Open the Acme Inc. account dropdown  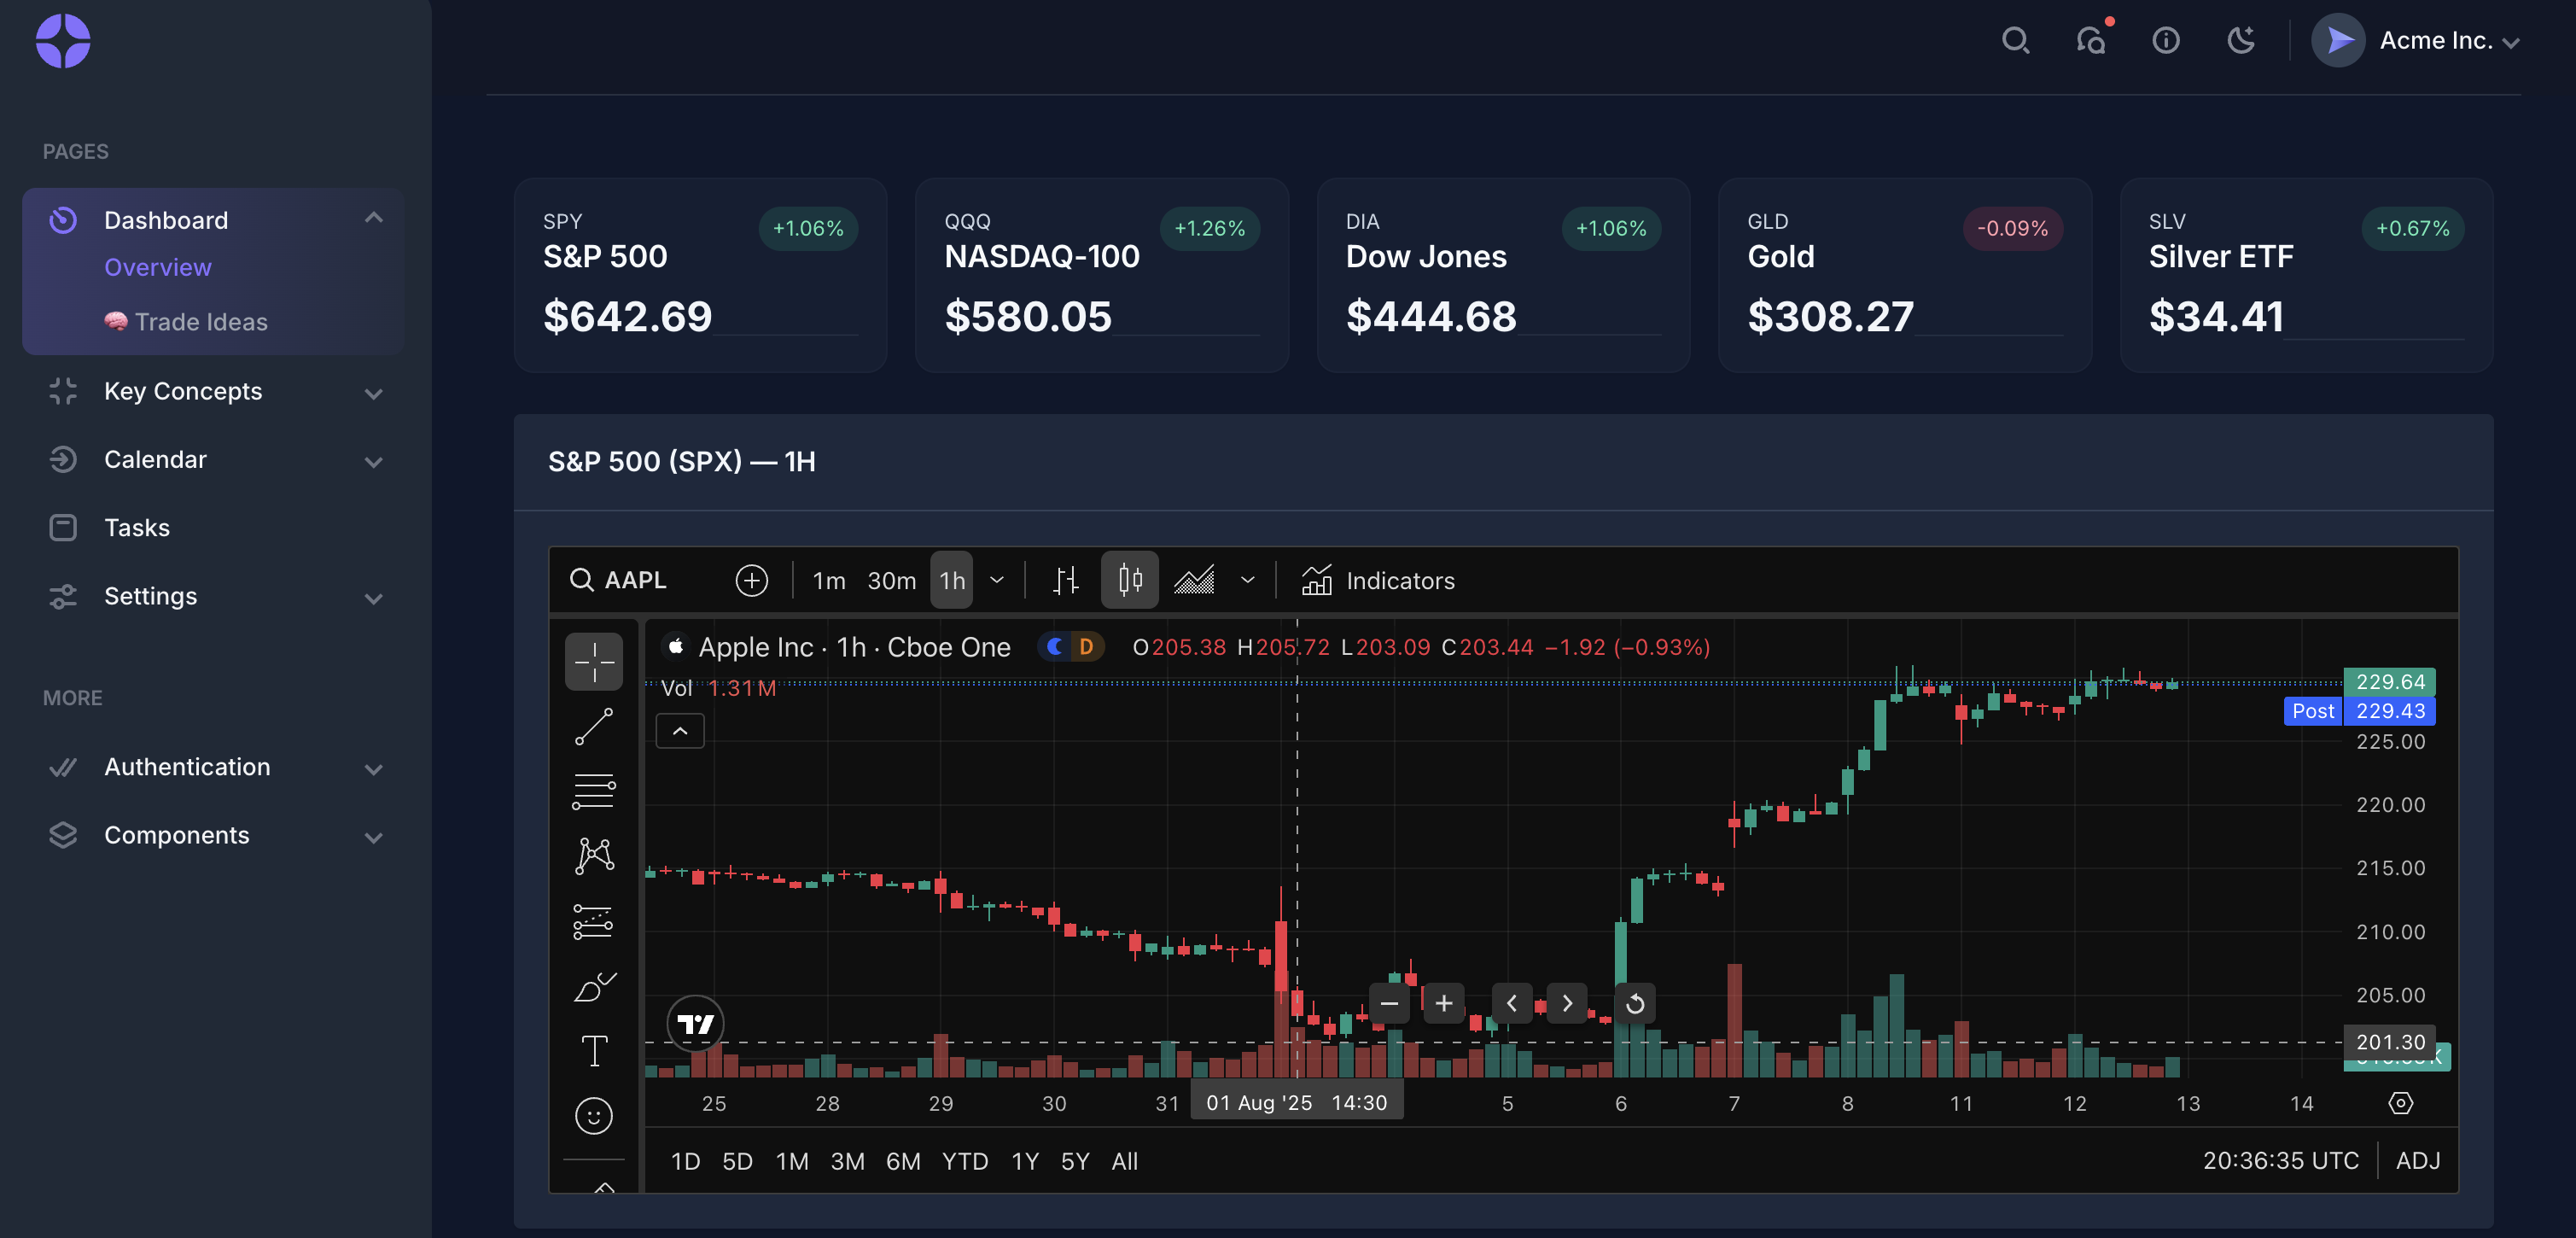point(2415,41)
